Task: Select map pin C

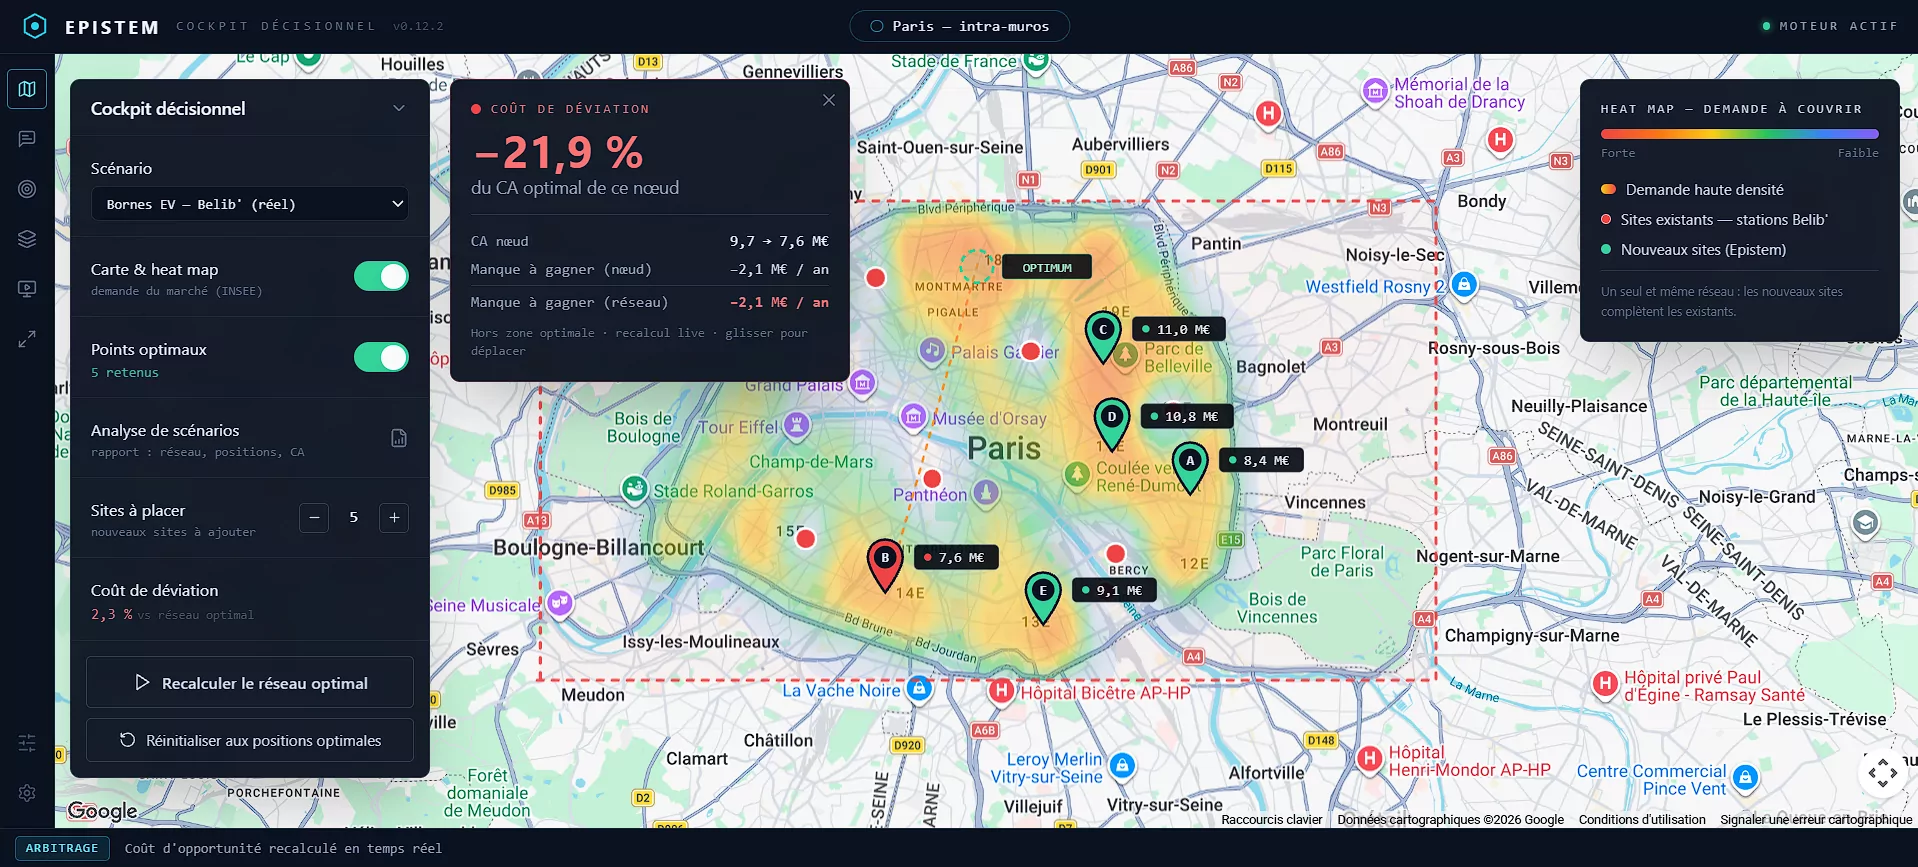Action: (1103, 336)
